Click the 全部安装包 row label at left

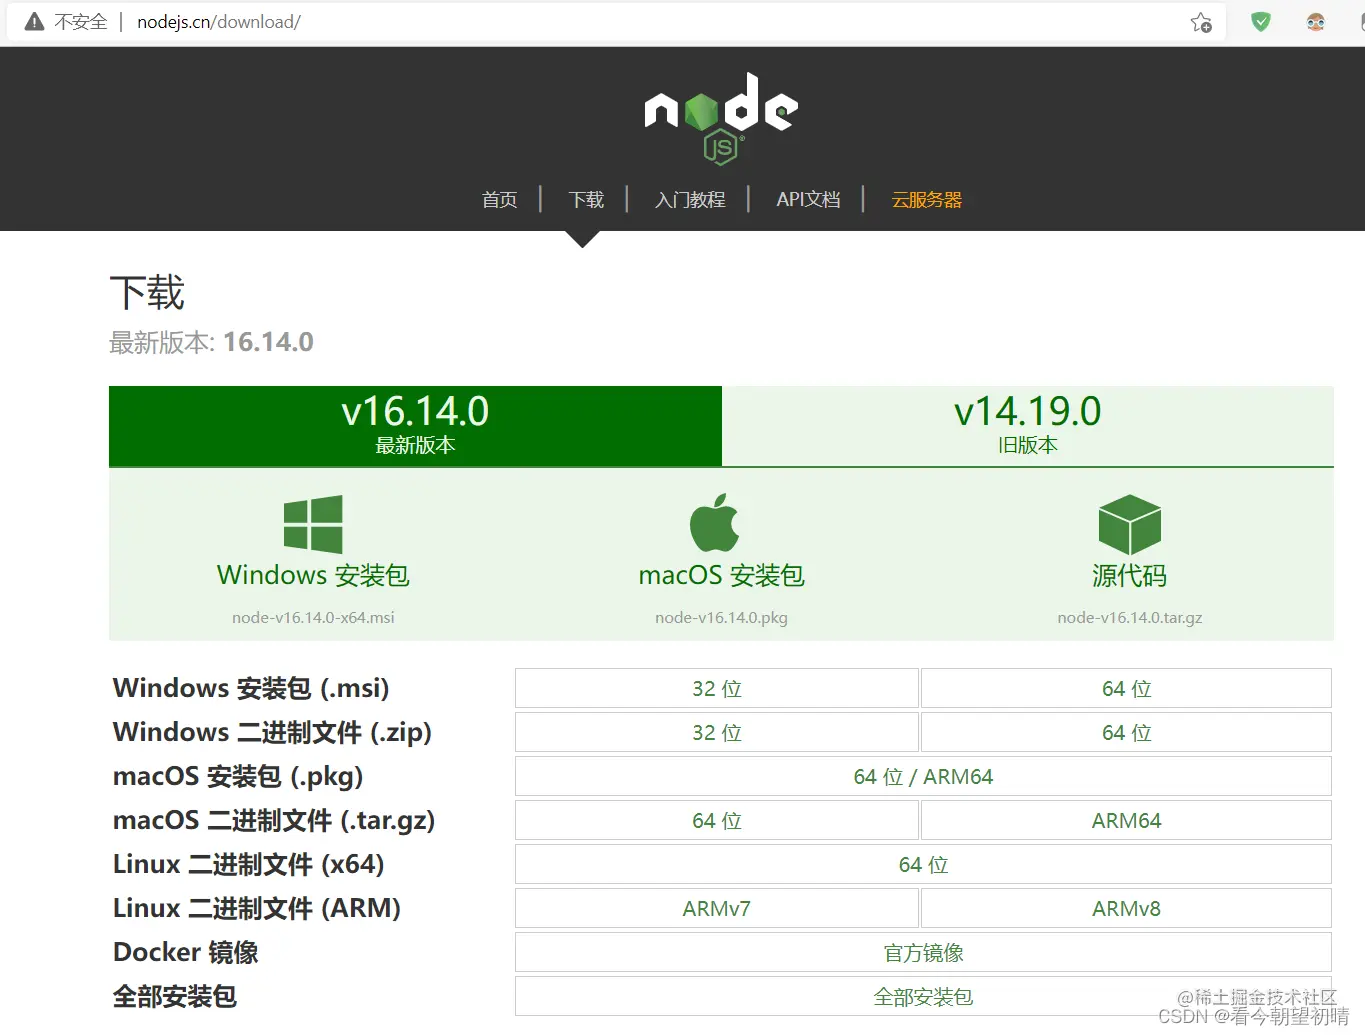[x=175, y=996]
